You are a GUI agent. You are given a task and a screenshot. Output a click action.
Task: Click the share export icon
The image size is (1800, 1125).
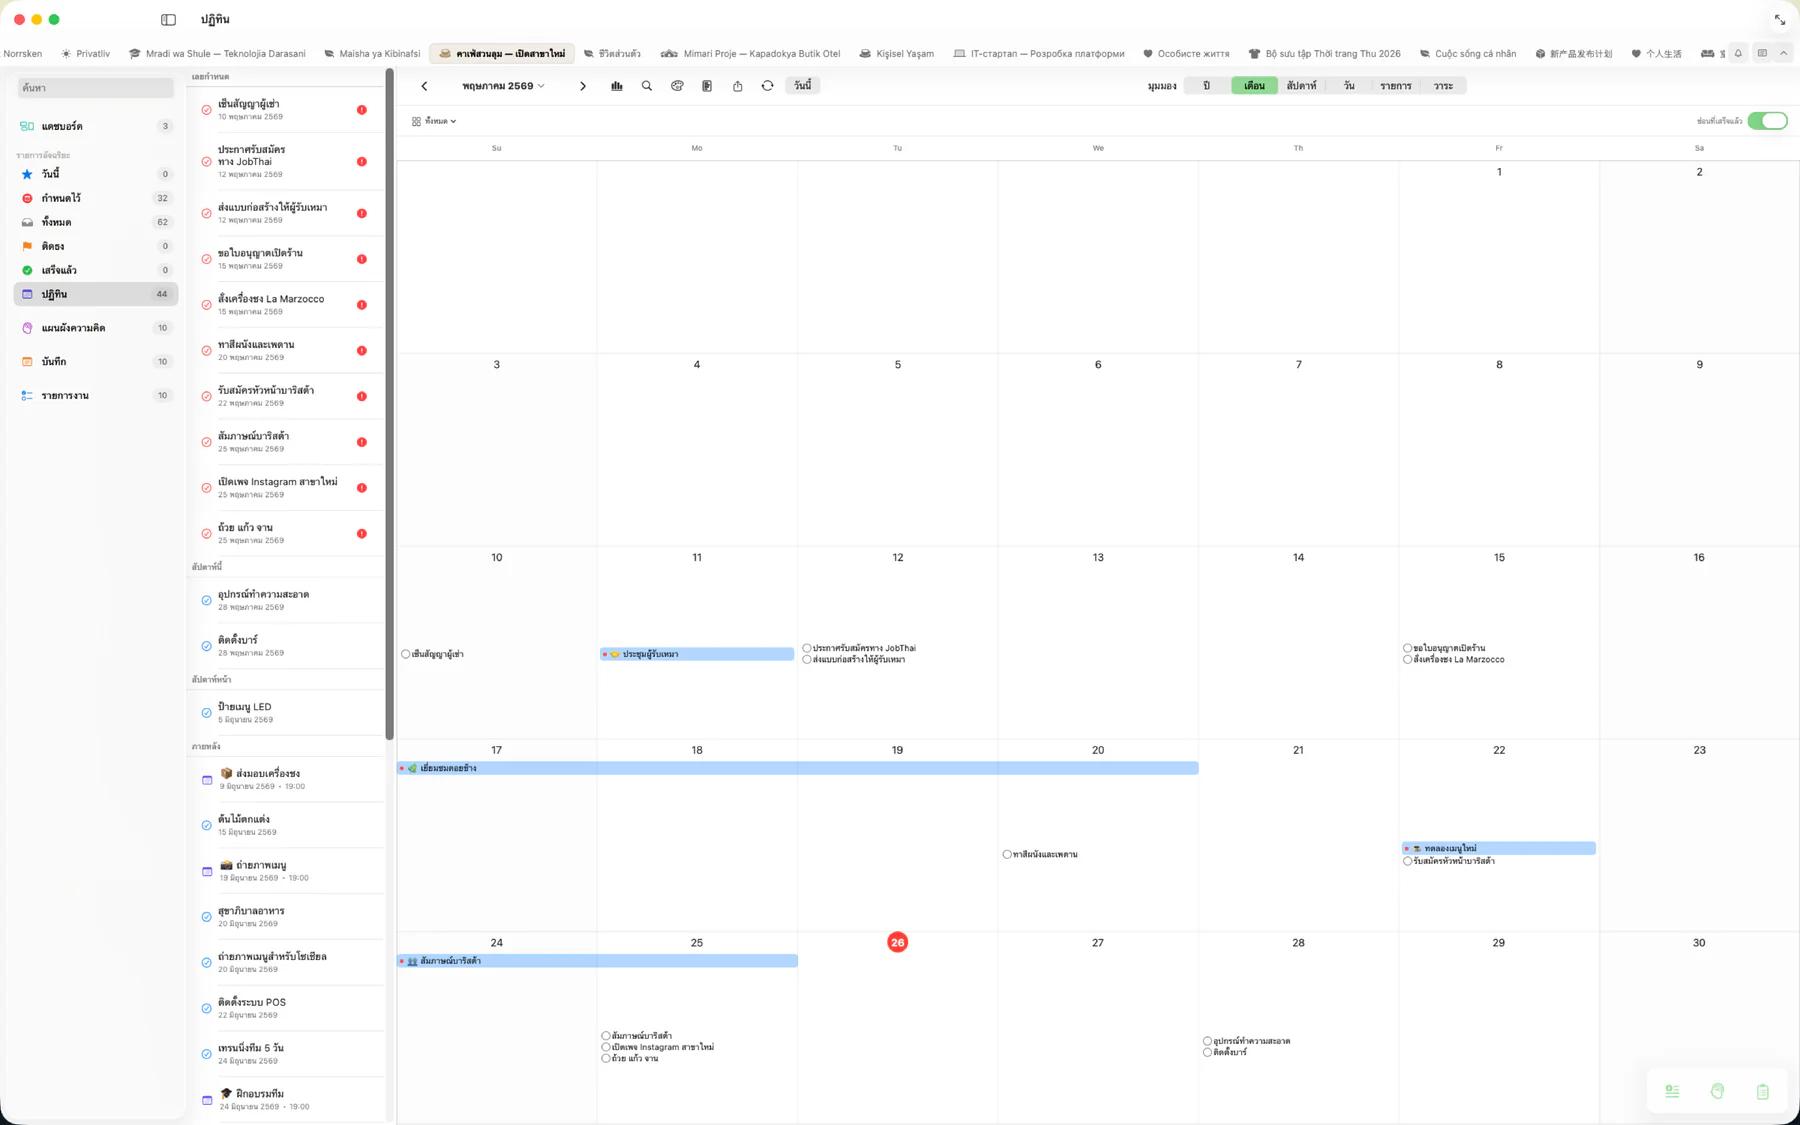tap(737, 86)
